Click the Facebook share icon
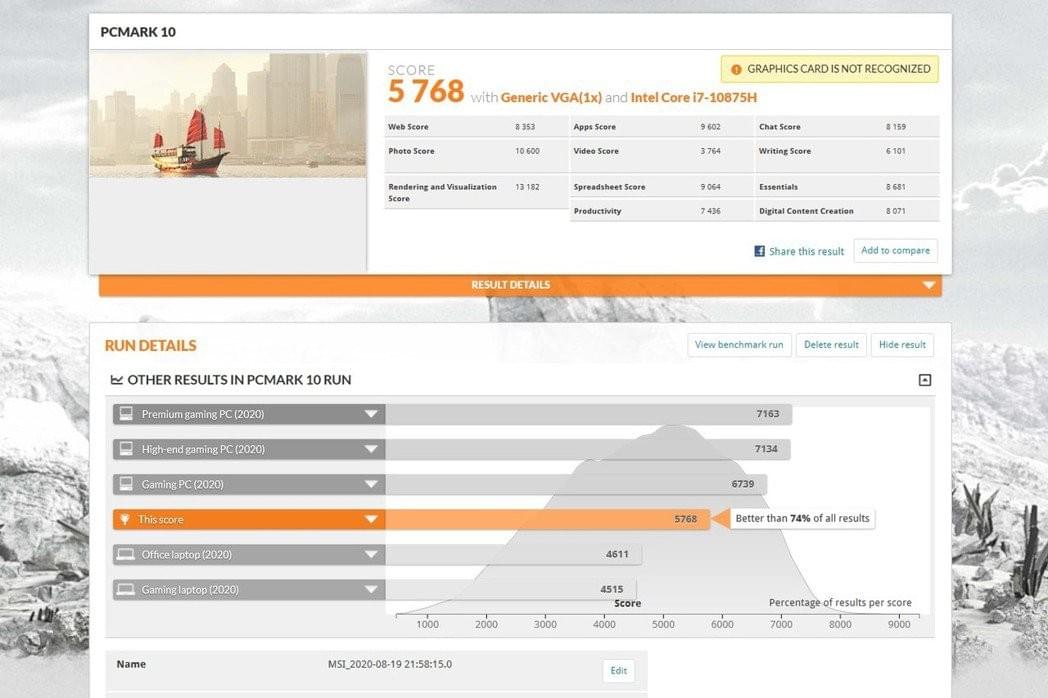The width and height of the screenshot is (1048, 698). [x=759, y=251]
